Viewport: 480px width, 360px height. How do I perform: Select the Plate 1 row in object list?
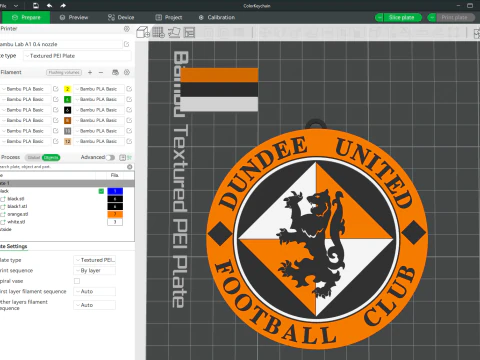67,183
